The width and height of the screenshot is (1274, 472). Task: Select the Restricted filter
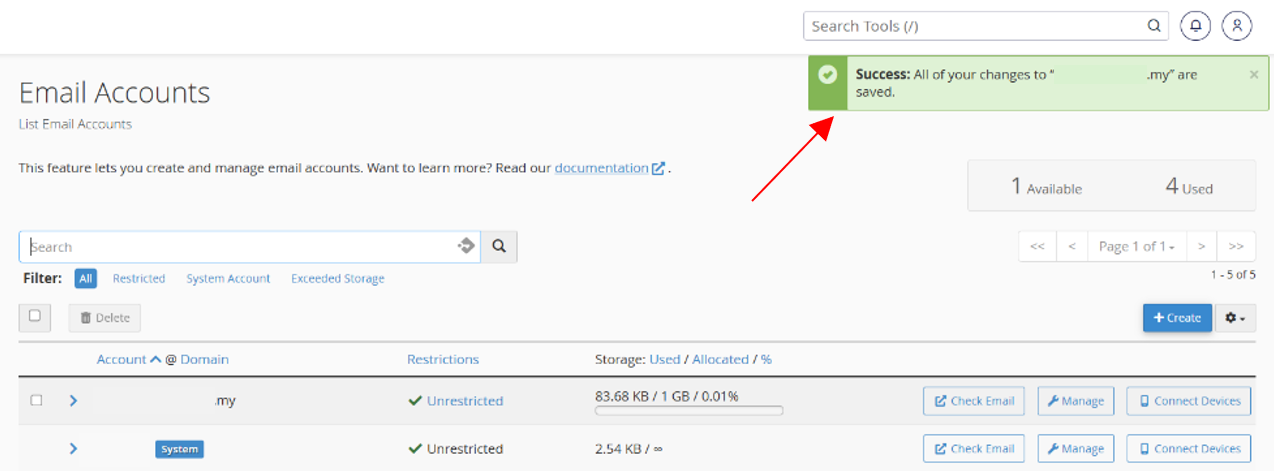click(x=138, y=279)
